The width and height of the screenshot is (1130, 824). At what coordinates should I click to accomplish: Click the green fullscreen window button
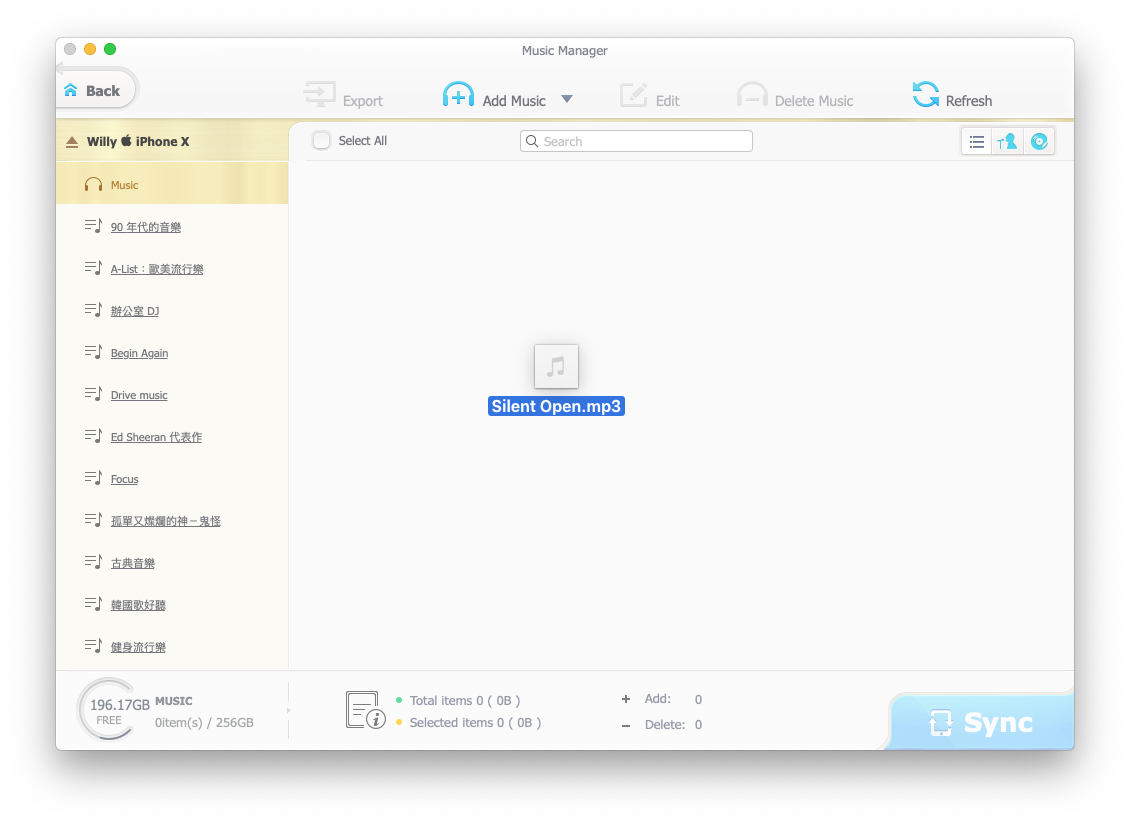click(x=110, y=49)
